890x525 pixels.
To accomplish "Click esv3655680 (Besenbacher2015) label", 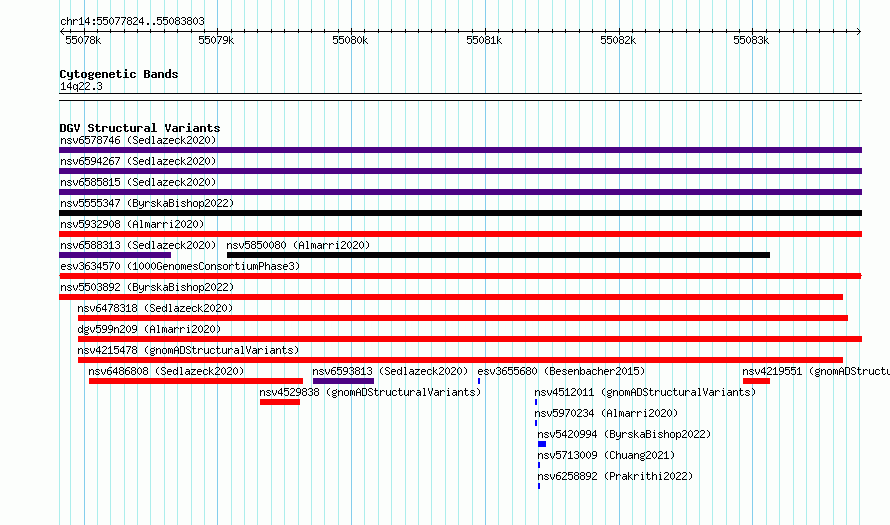I will [561, 371].
